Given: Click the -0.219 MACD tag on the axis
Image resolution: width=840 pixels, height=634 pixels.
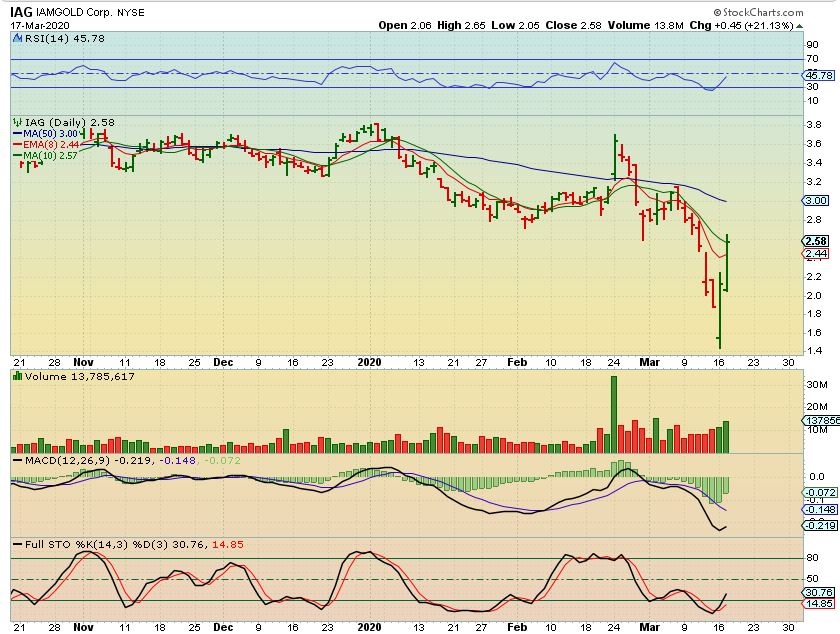Looking at the screenshot, I should point(820,526).
